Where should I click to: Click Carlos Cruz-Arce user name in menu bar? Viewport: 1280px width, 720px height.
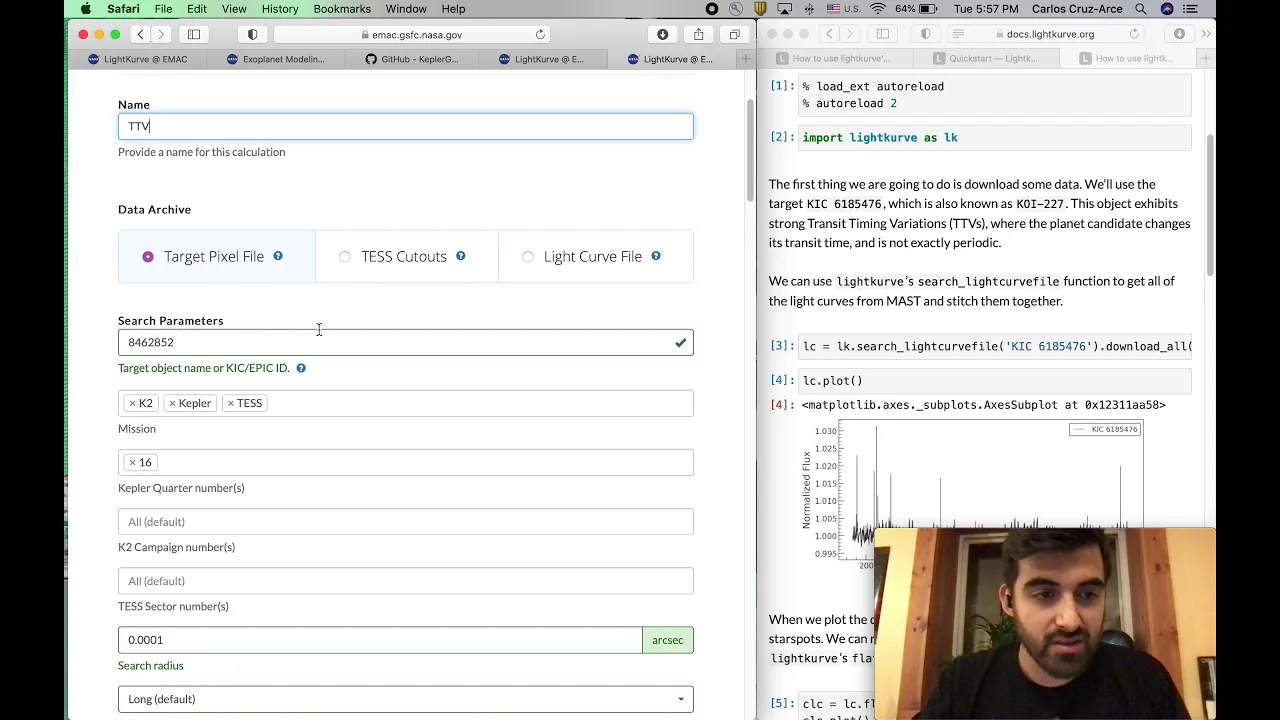pyautogui.click(x=1078, y=9)
